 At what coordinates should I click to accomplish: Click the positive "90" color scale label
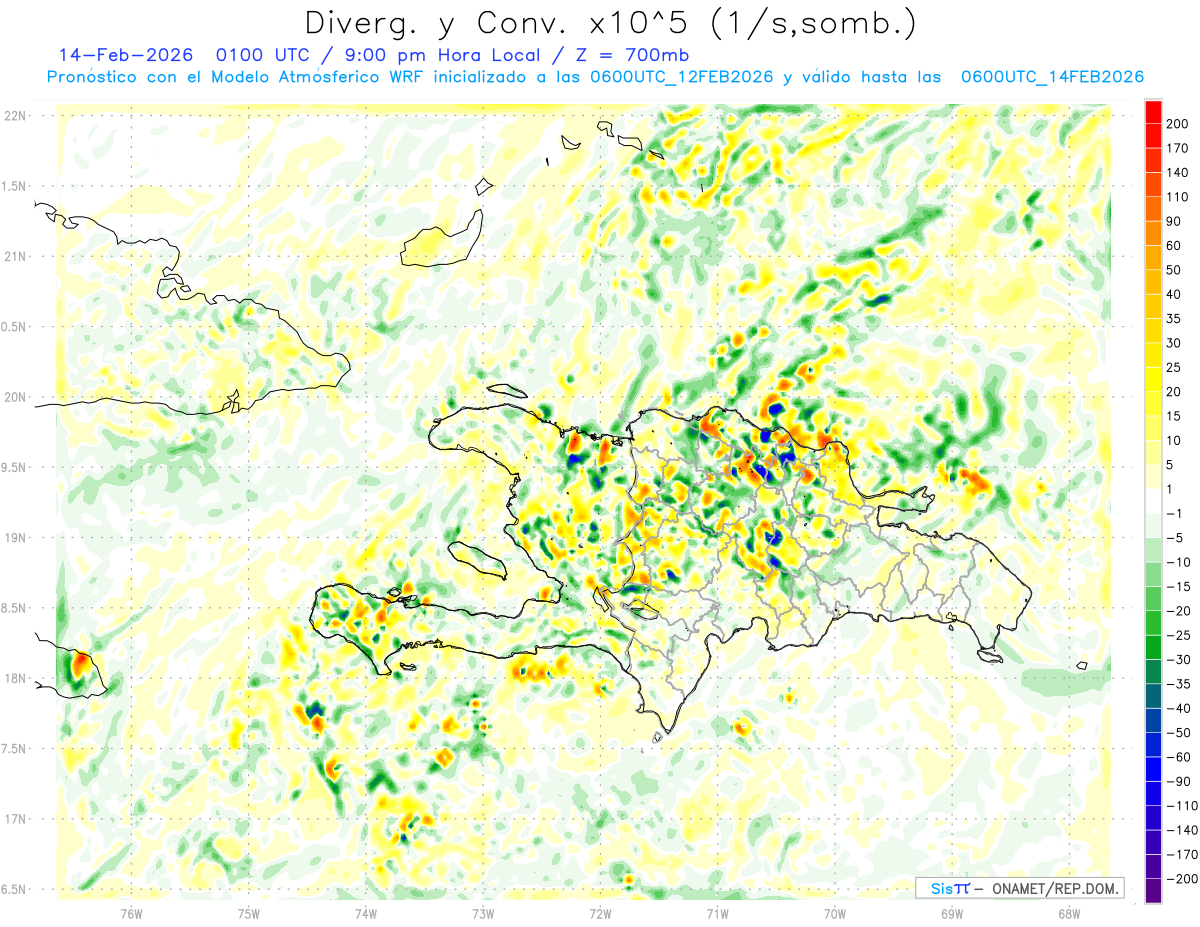1174,221
